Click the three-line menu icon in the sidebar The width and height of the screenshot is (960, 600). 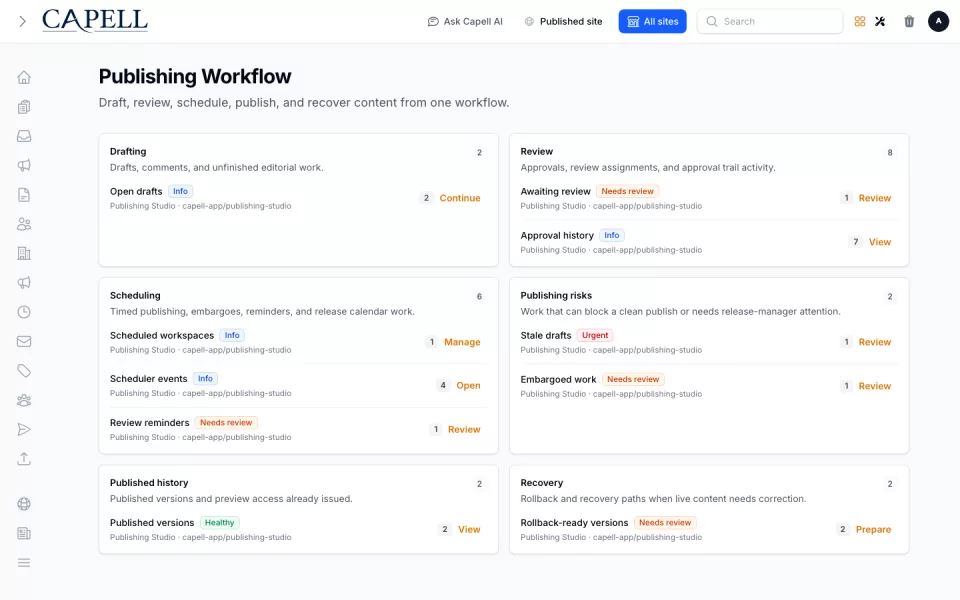(24, 563)
